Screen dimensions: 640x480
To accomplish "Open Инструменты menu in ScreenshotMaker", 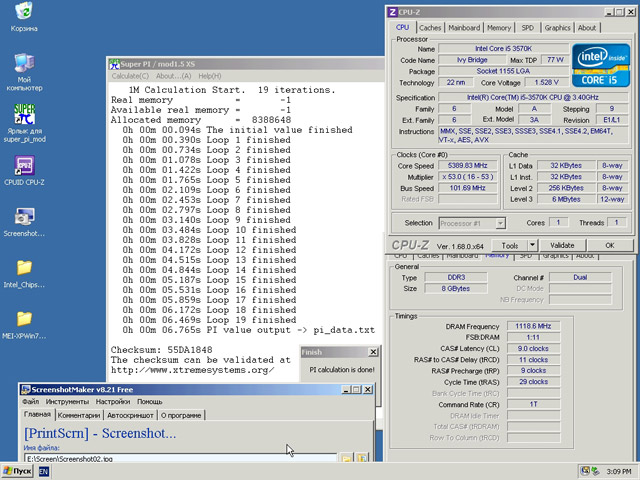I will tap(67, 402).
